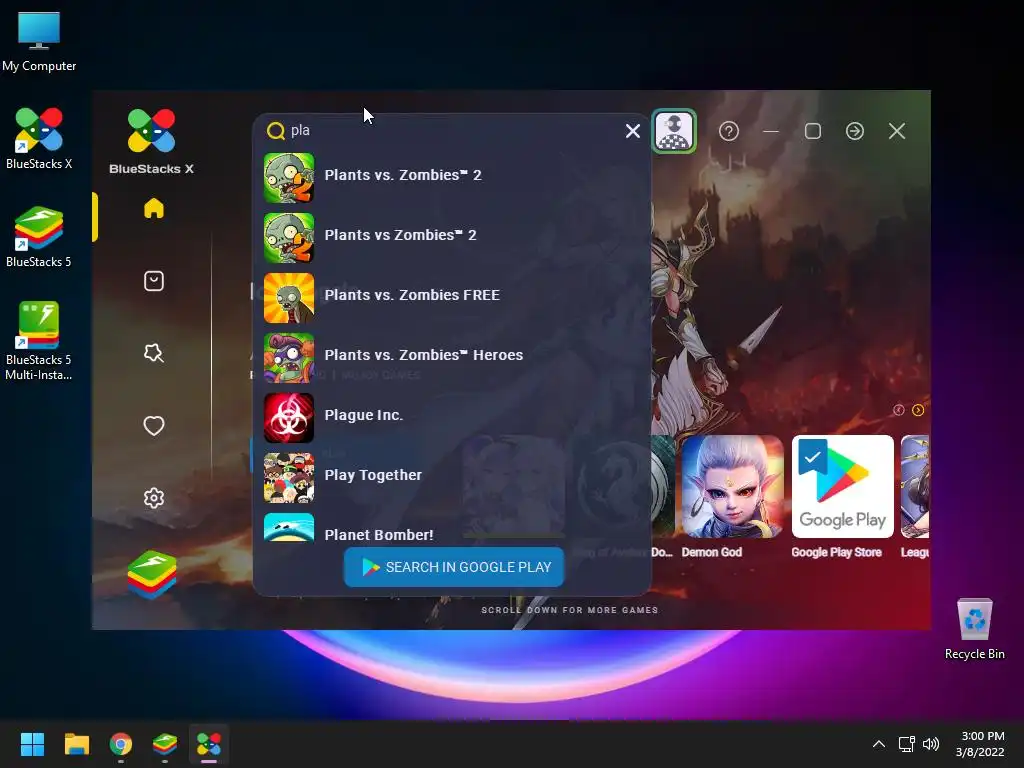Screen dimensions: 1024x768
Task: Select Plague Inc. result
Action: (454, 418)
